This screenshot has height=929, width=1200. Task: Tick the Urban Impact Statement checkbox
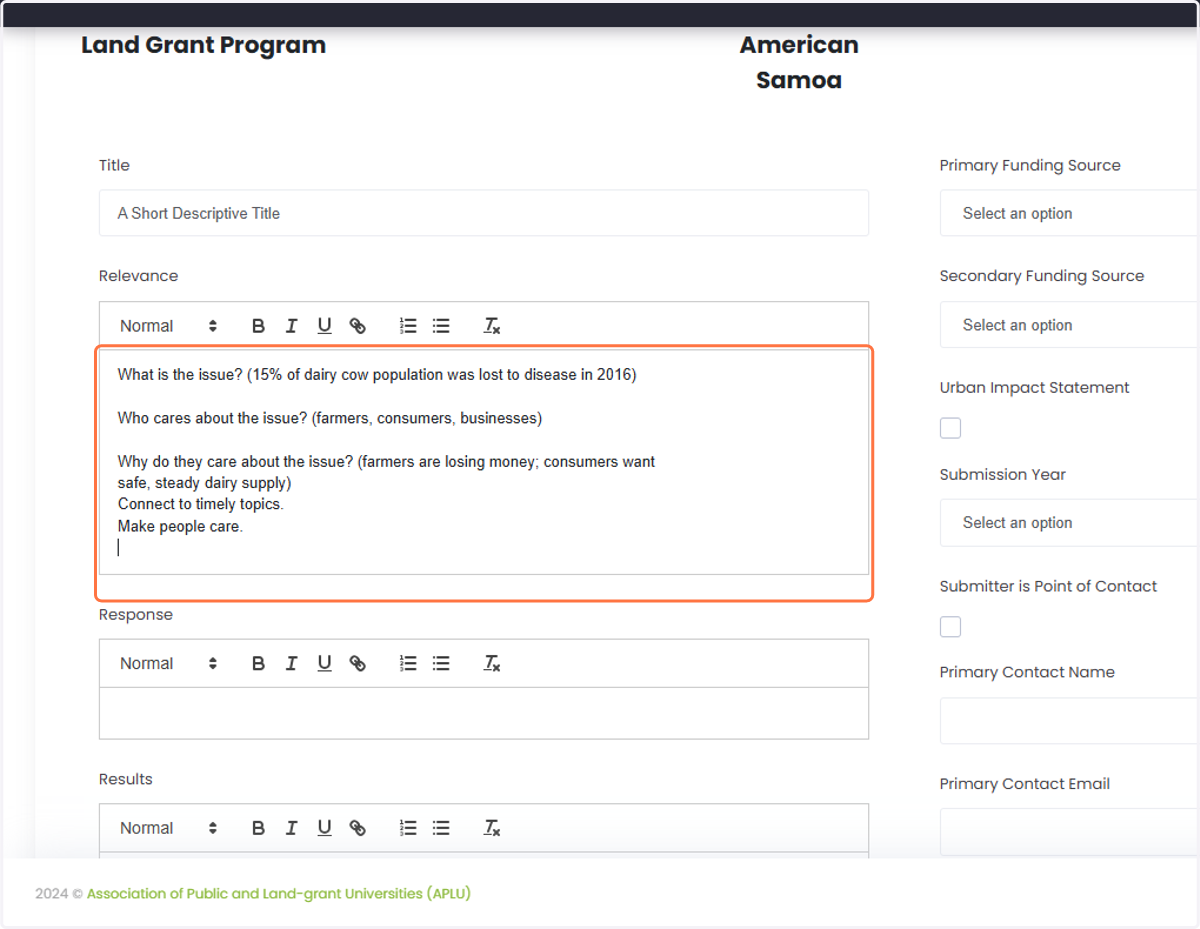(950, 428)
